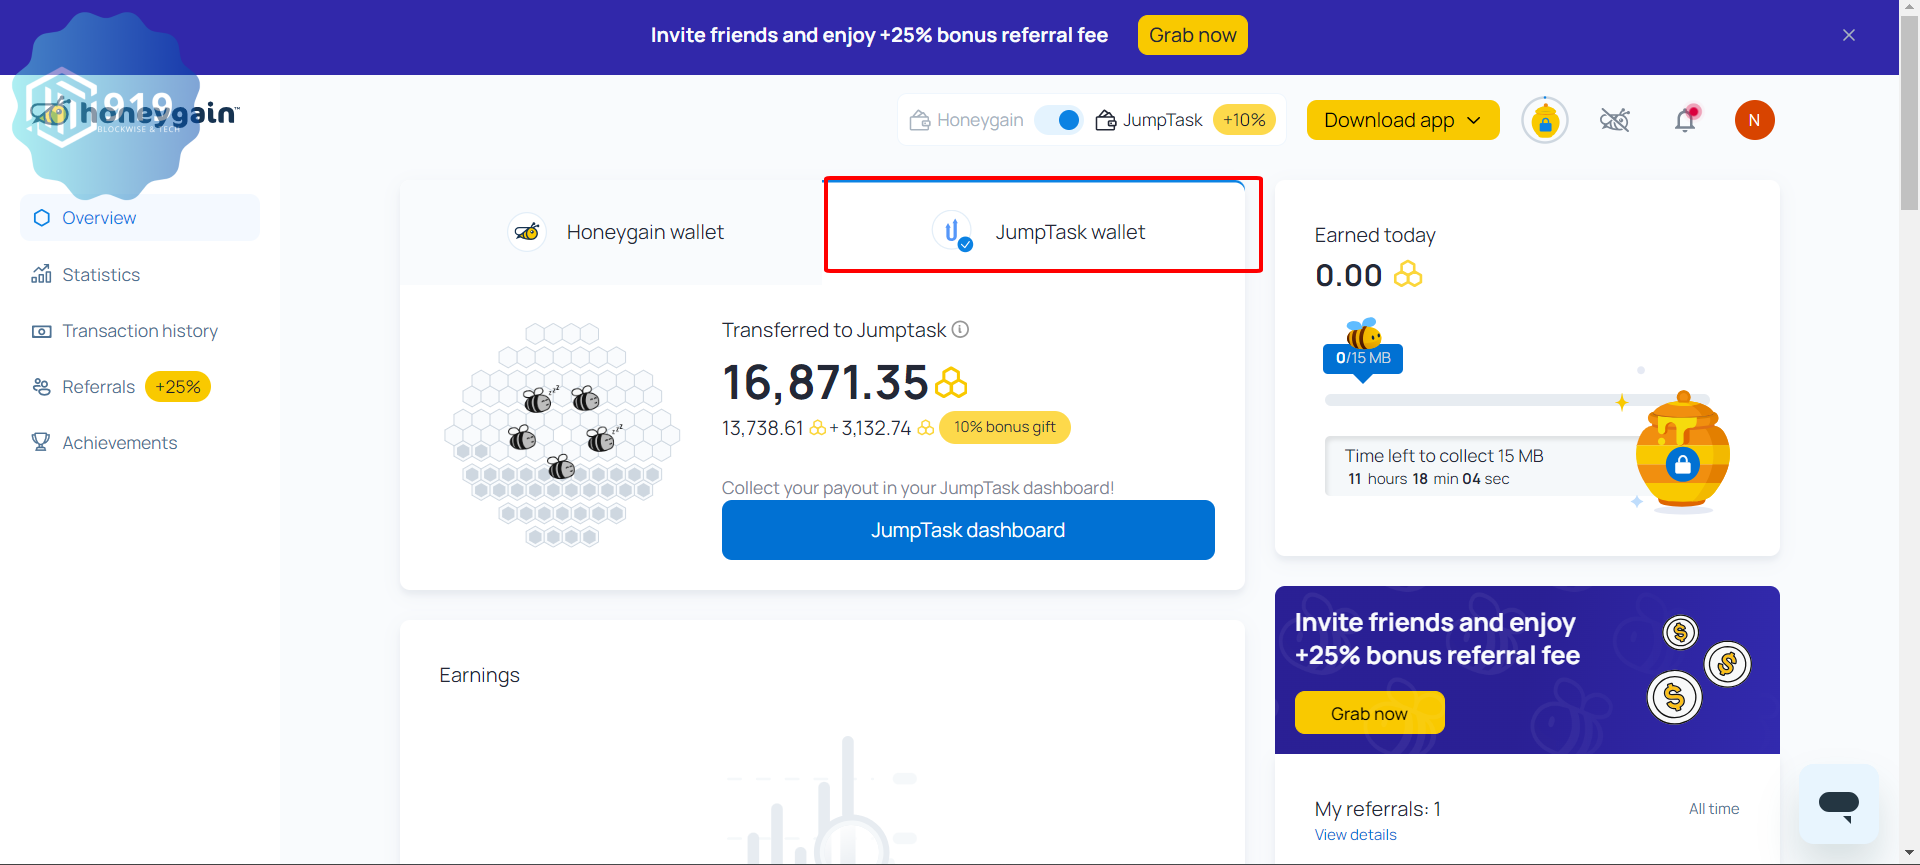Dismiss the top referral banner
The width and height of the screenshot is (1920, 865).
pyautogui.click(x=1848, y=35)
